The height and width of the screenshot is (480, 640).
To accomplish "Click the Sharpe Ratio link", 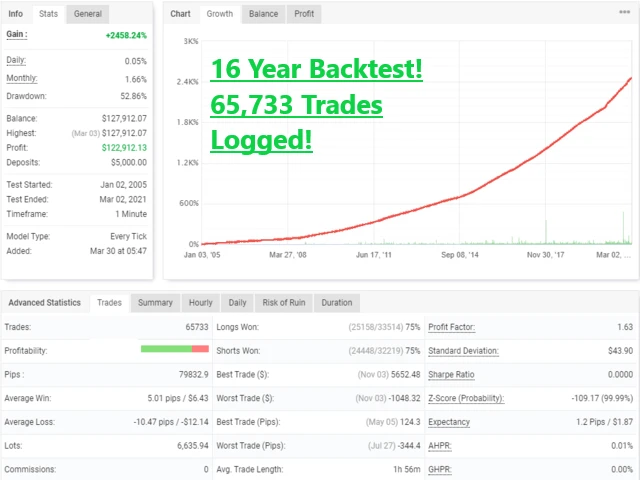I will point(453,374).
